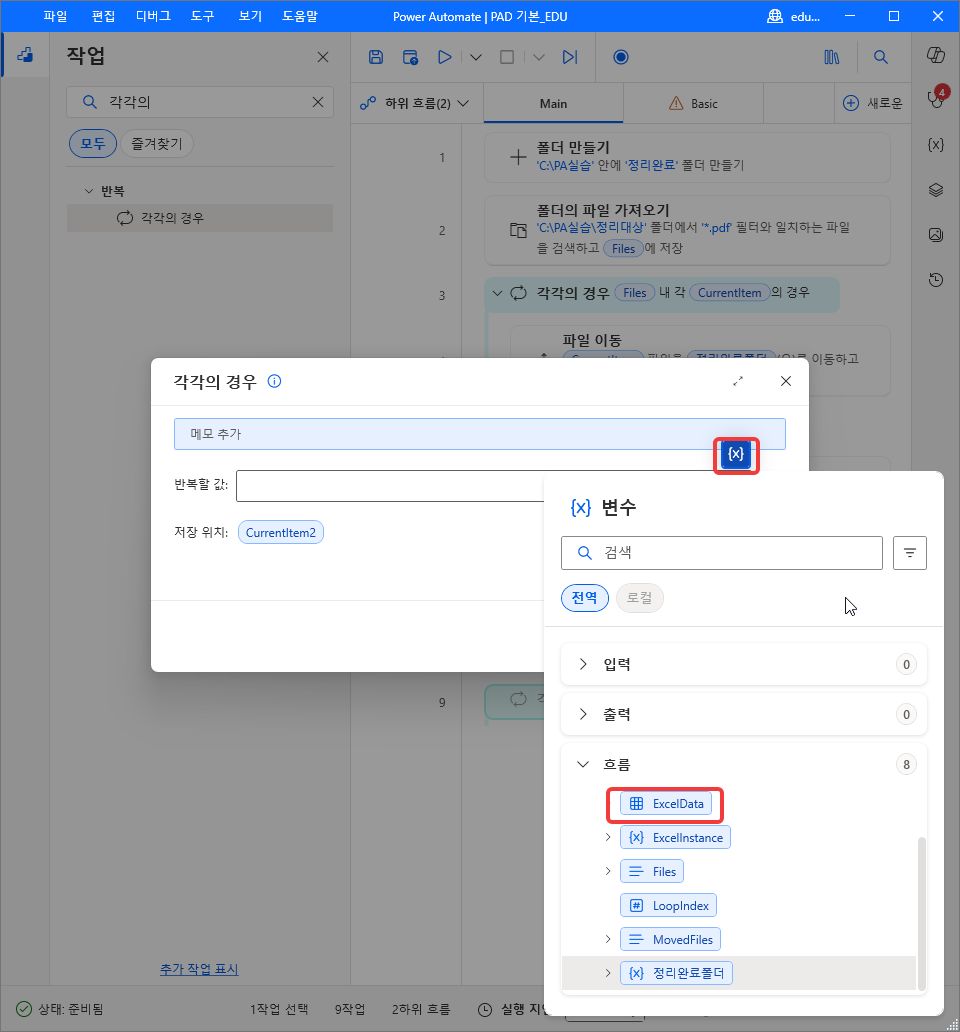Select the 모두 filter pill
This screenshot has width=960, height=1032.
tap(93, 143)
